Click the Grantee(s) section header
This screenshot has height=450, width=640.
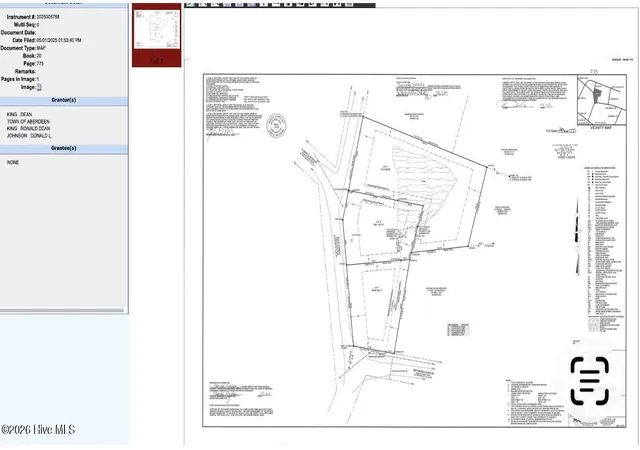coord(64,148)
